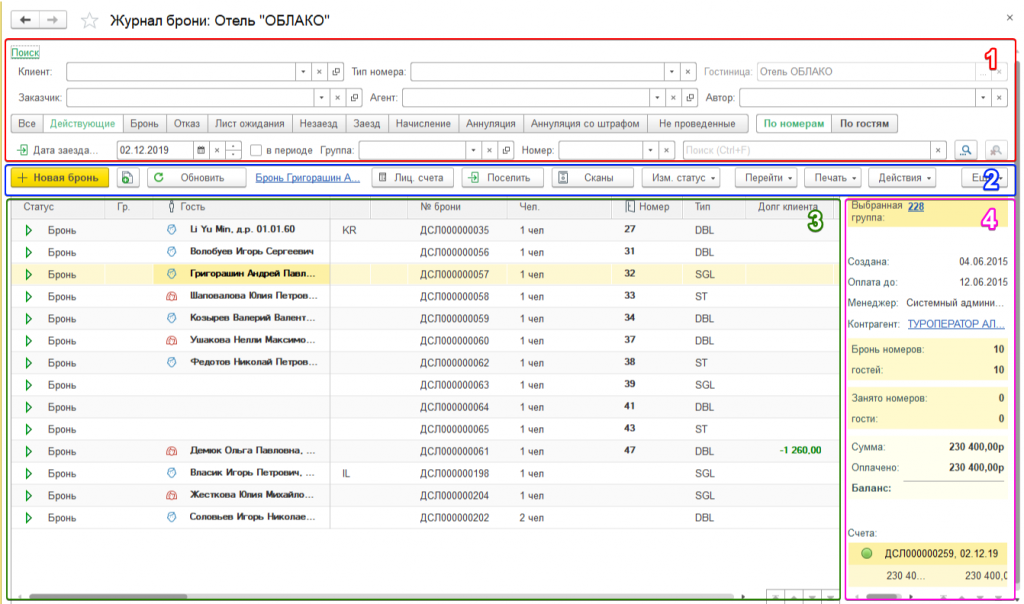
Task: Click the open icon for Клиент field
Action: pyautogui.click(x=337, y=72)
